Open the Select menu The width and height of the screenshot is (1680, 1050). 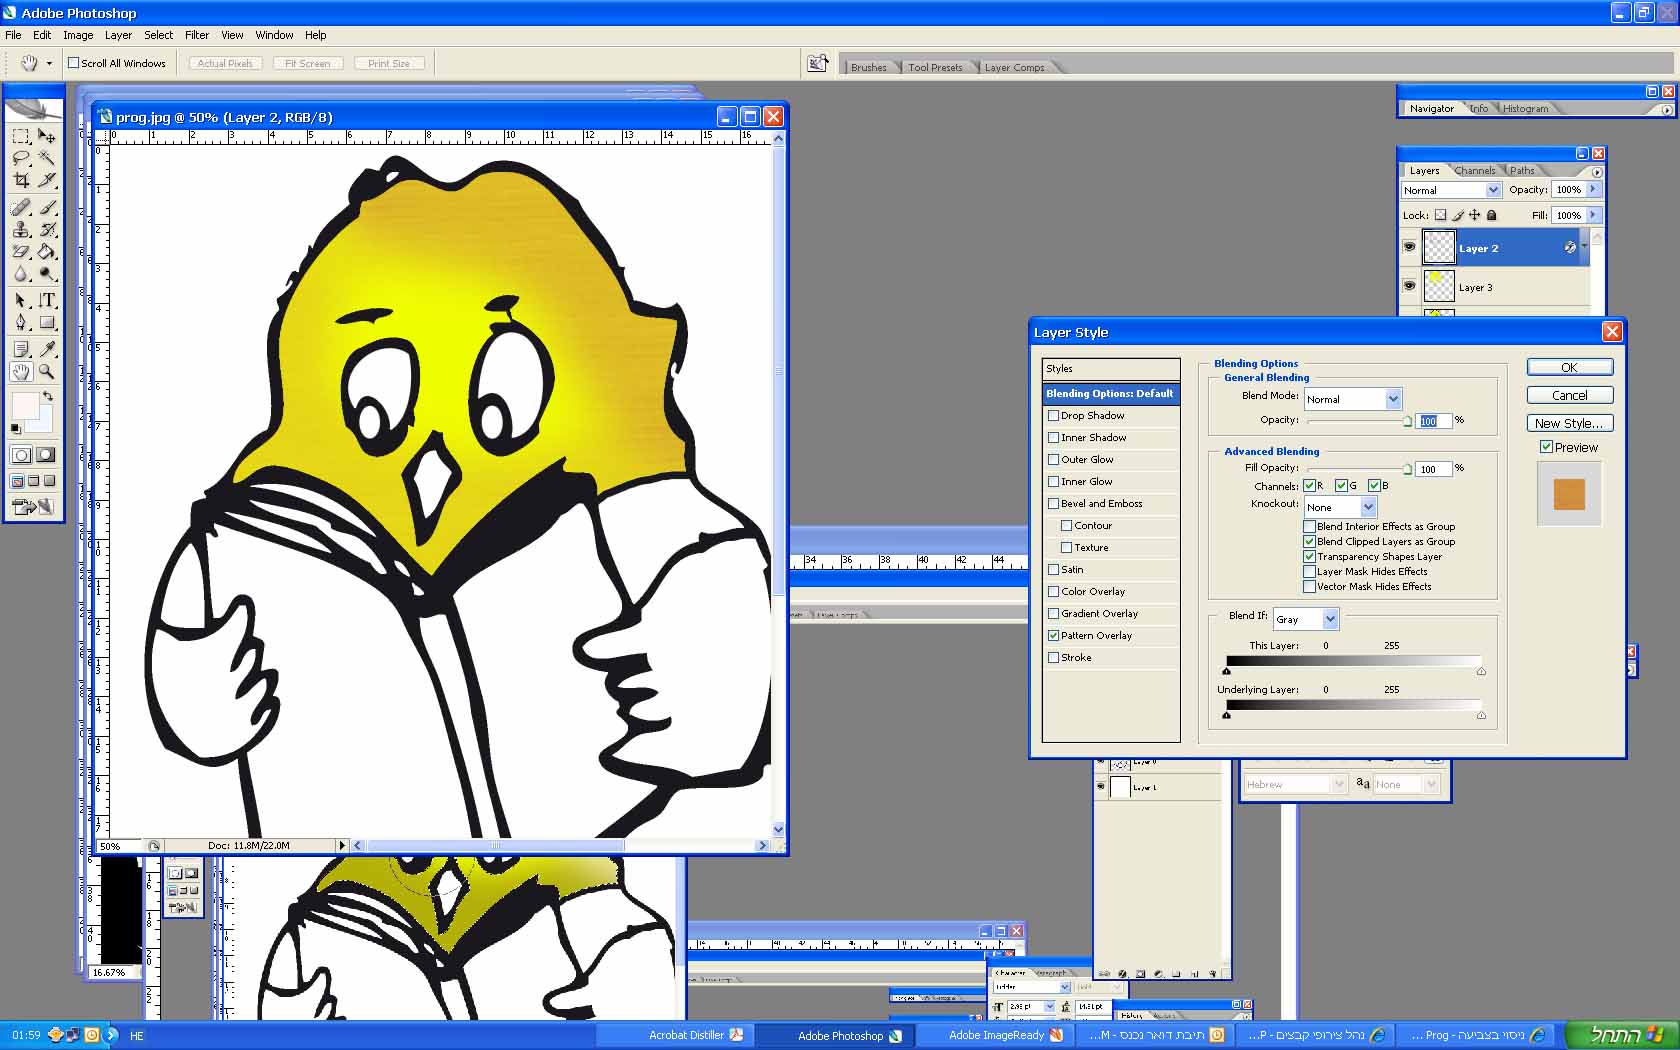tap(158, 35)
